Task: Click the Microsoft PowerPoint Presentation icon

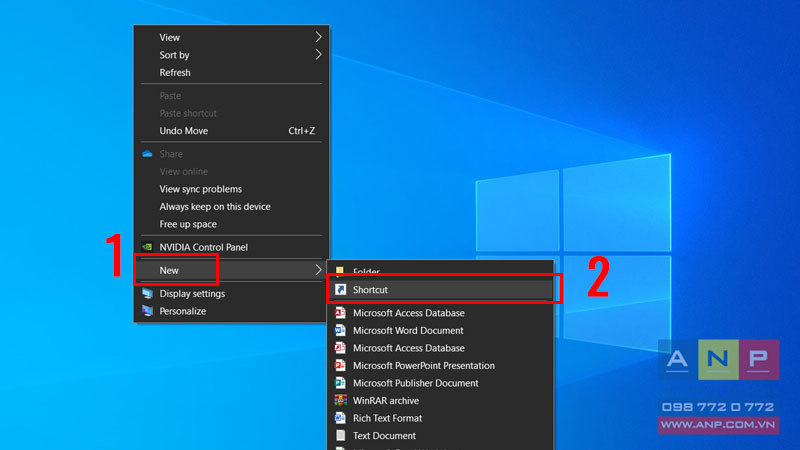Action: [340, 365]
